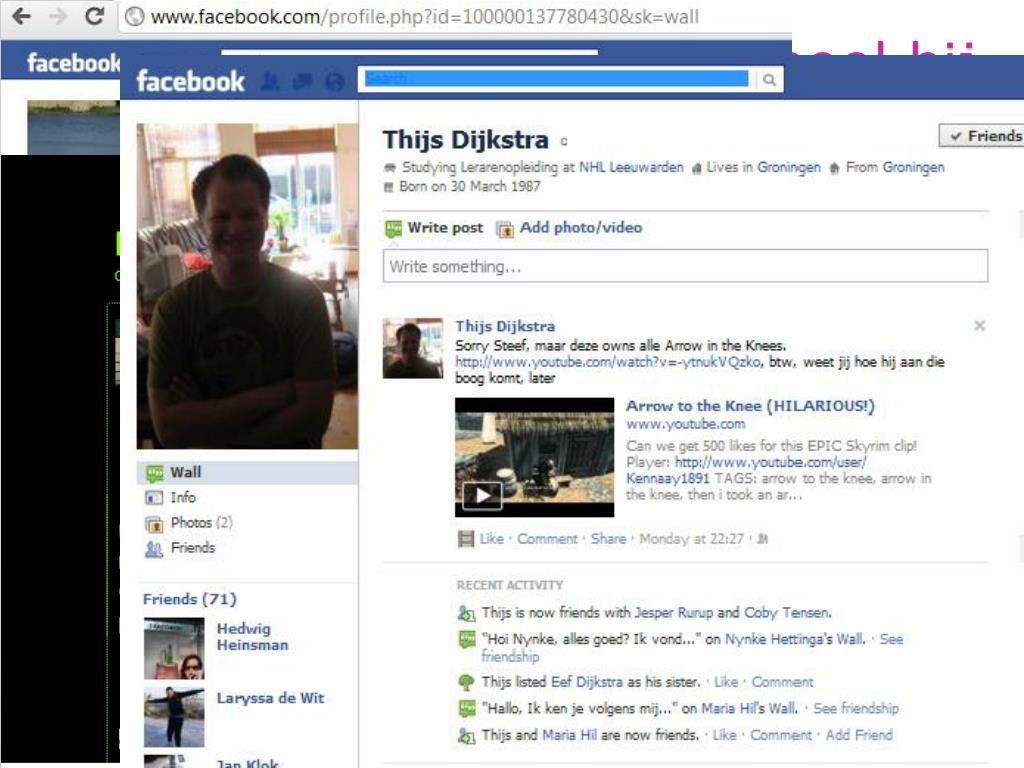This screenshot has height=768, width=1024.
Task: Click the Info card icon
Action: tap(154, 498)
